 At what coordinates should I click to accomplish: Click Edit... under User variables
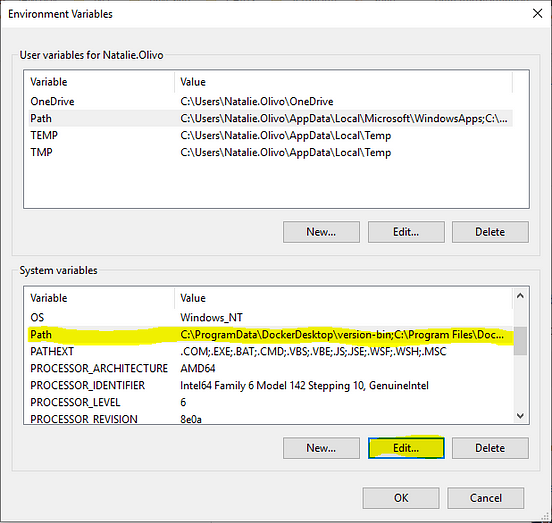pyautogui.click(x=406, y=232)
